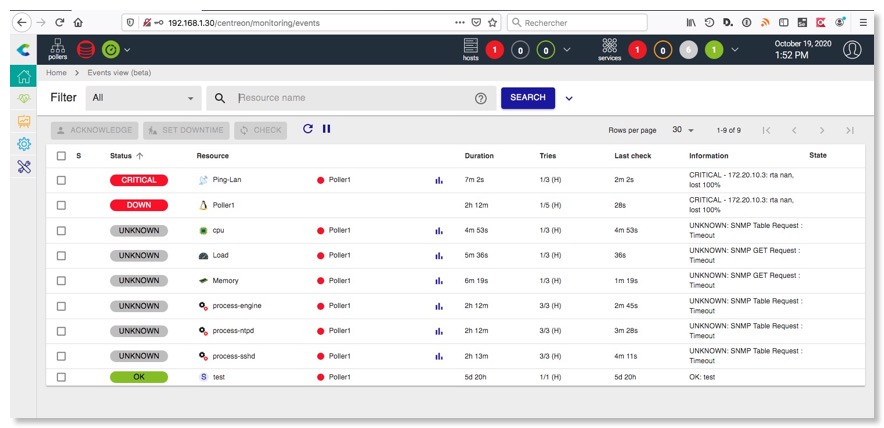Open the graph icon for Ping-Lan
The height and width of the screenshot is (428, 884).
pos(438,180)
